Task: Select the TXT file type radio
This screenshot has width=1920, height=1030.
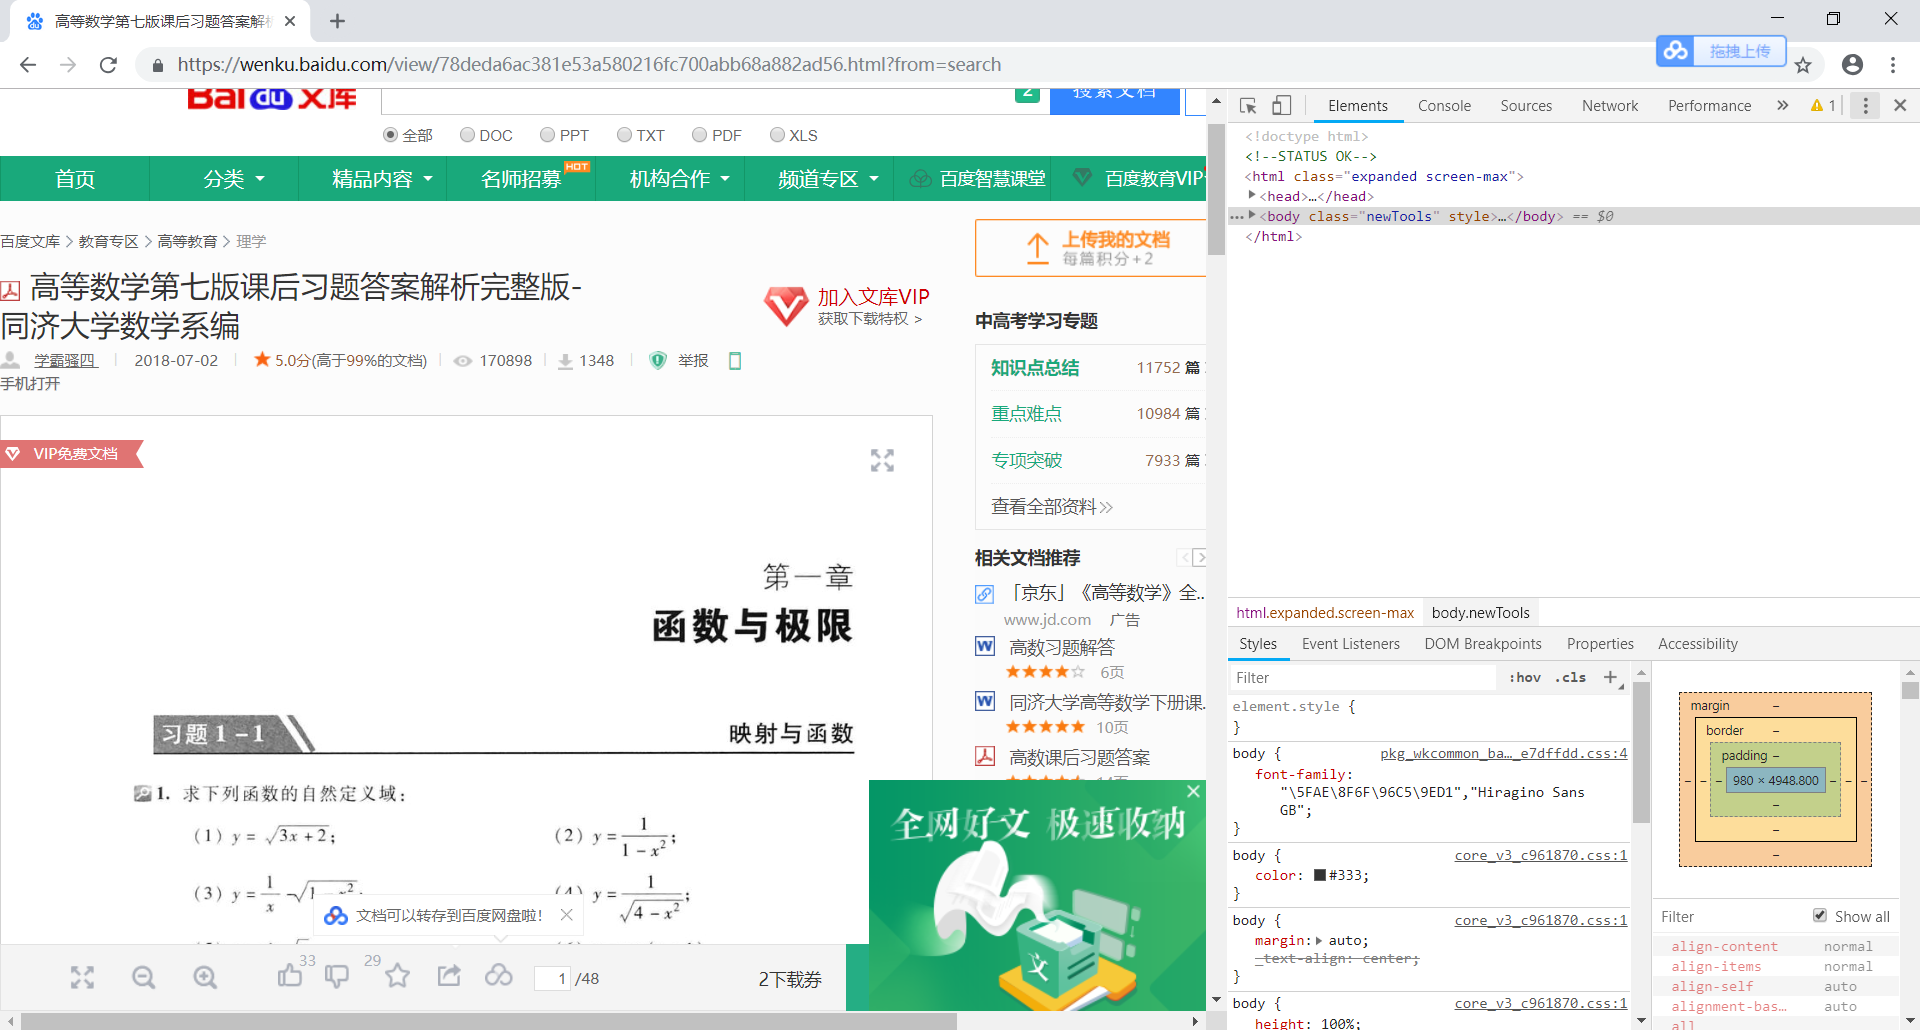Action: point(624,135)
